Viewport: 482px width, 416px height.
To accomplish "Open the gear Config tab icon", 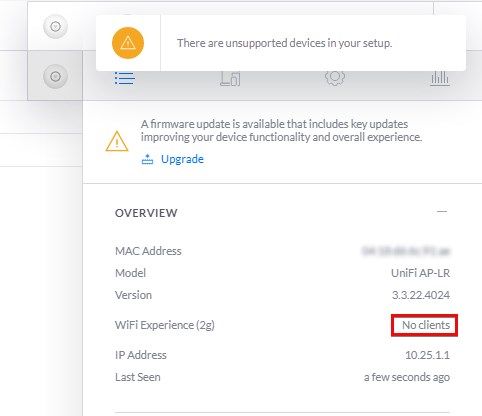I will click(335, 78).
